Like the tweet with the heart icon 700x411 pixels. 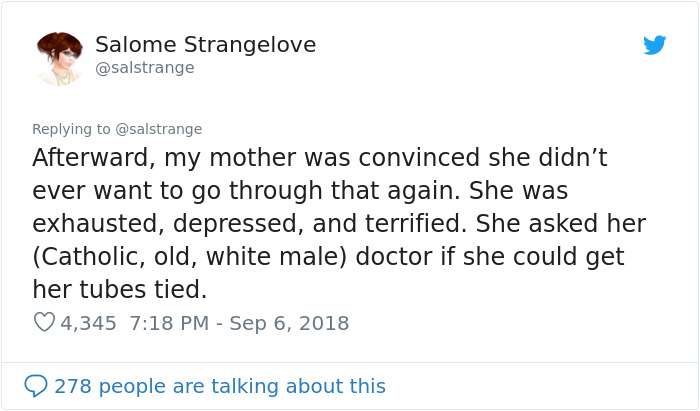click(x=44, y=323)
